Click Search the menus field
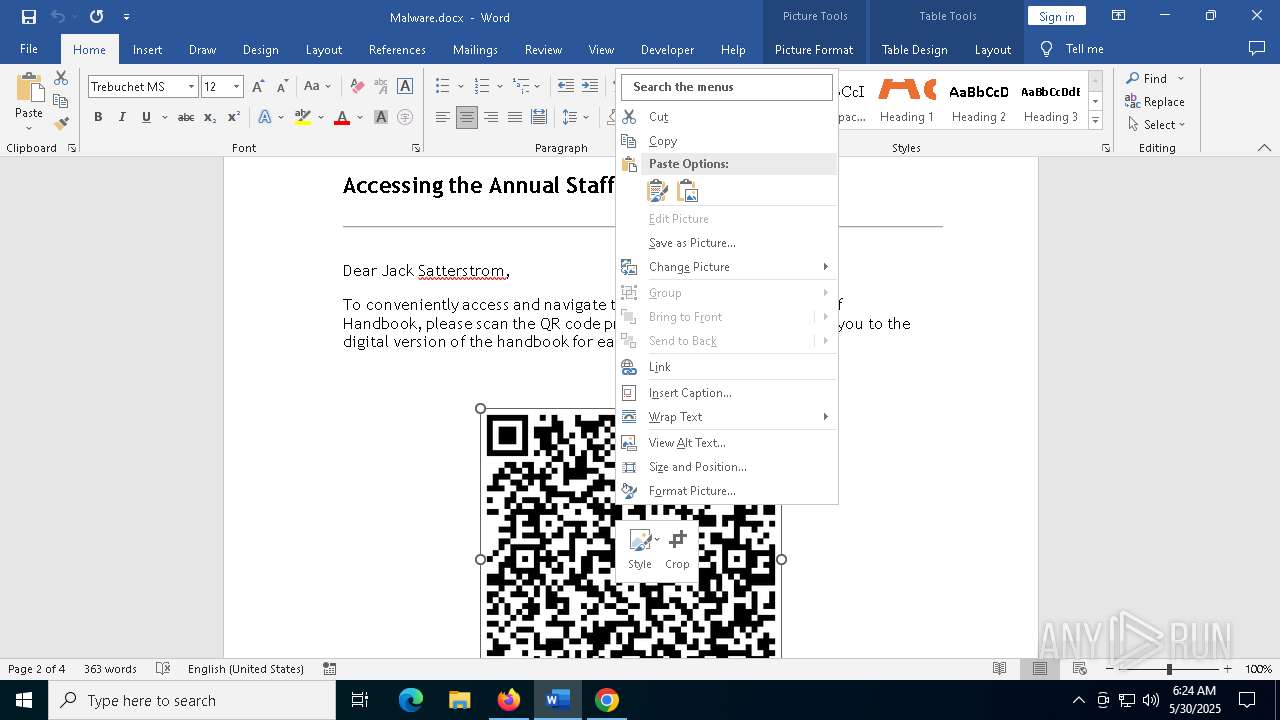 click(727, 87)
